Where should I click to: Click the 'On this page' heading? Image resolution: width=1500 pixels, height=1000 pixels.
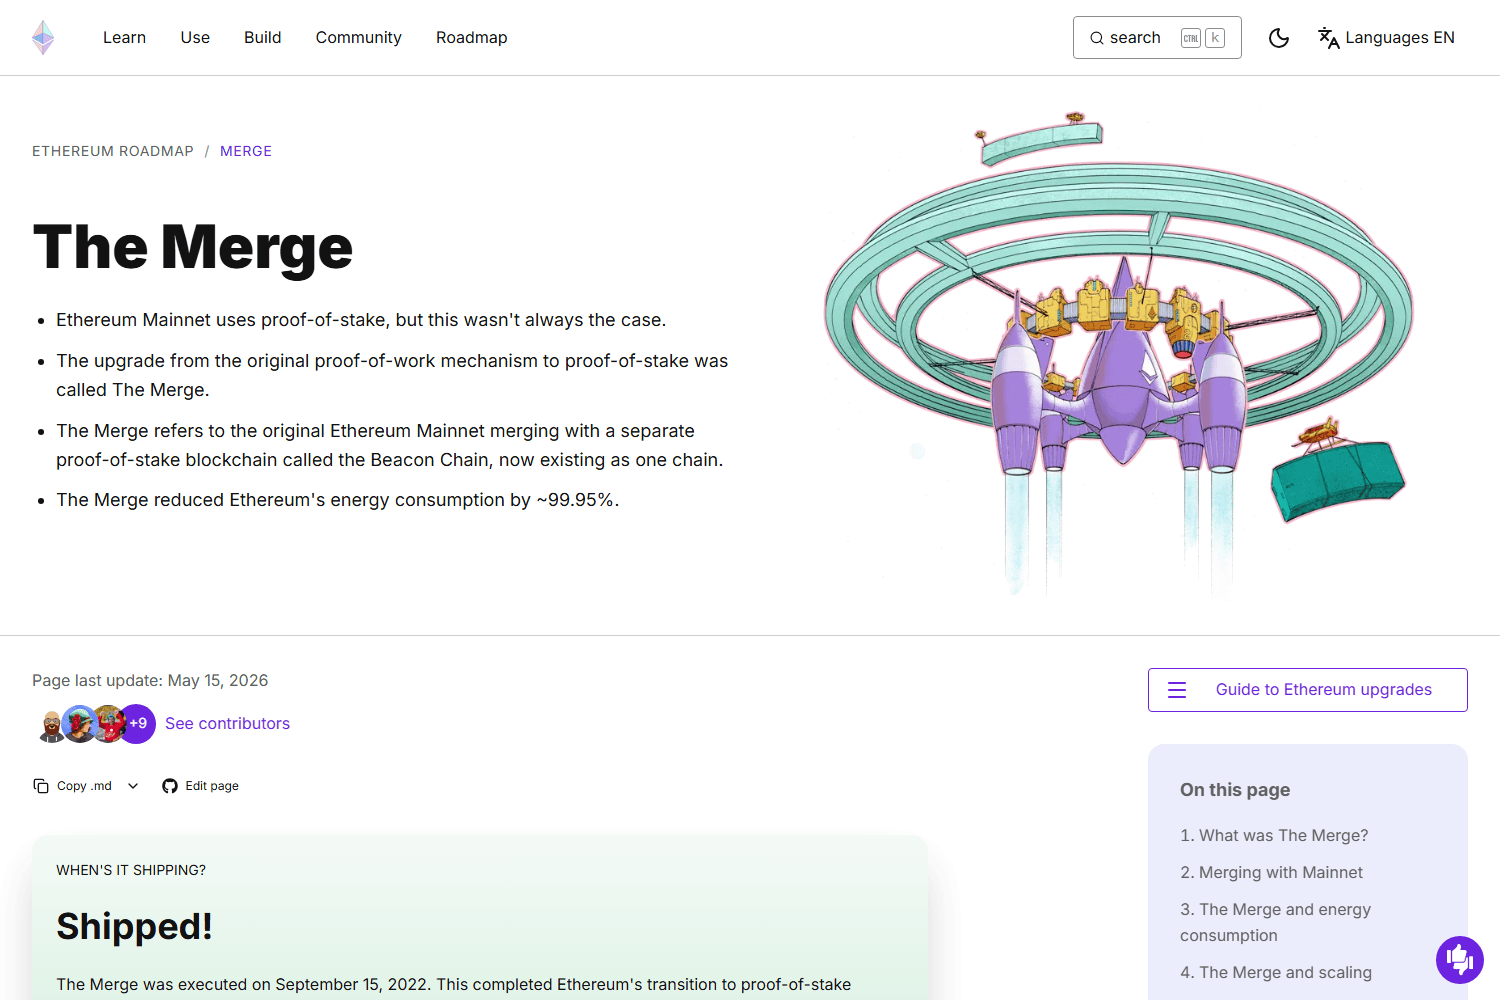(x=1235, y=789)
